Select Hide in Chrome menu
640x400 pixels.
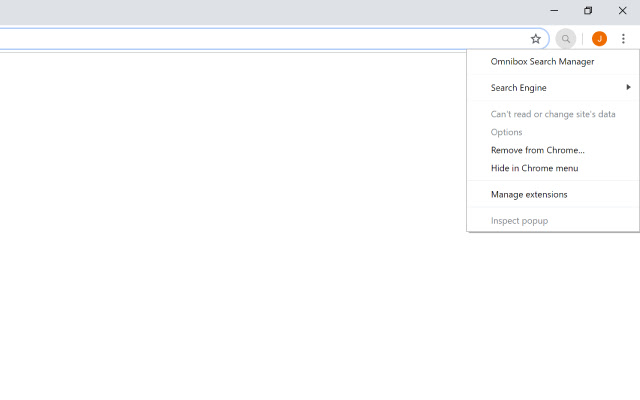pyautogui.click(x=553, y=168)
